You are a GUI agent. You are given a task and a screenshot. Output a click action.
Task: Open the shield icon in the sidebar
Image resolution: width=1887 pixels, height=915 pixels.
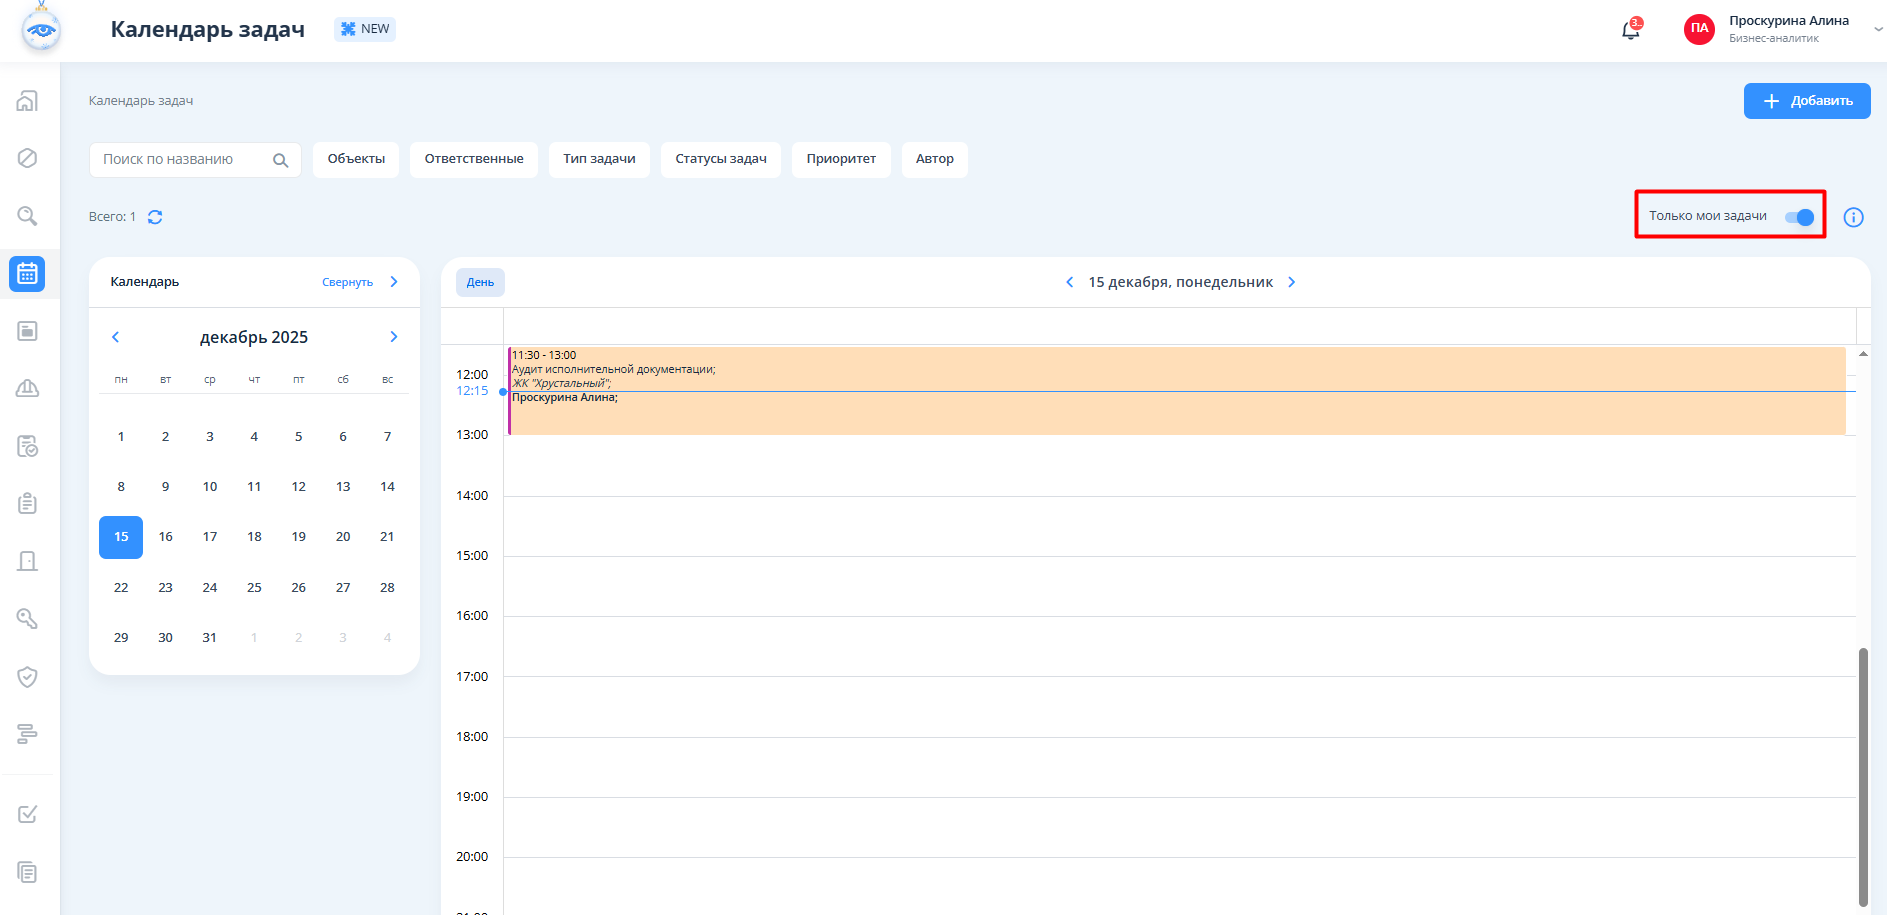tap(28, 677)
